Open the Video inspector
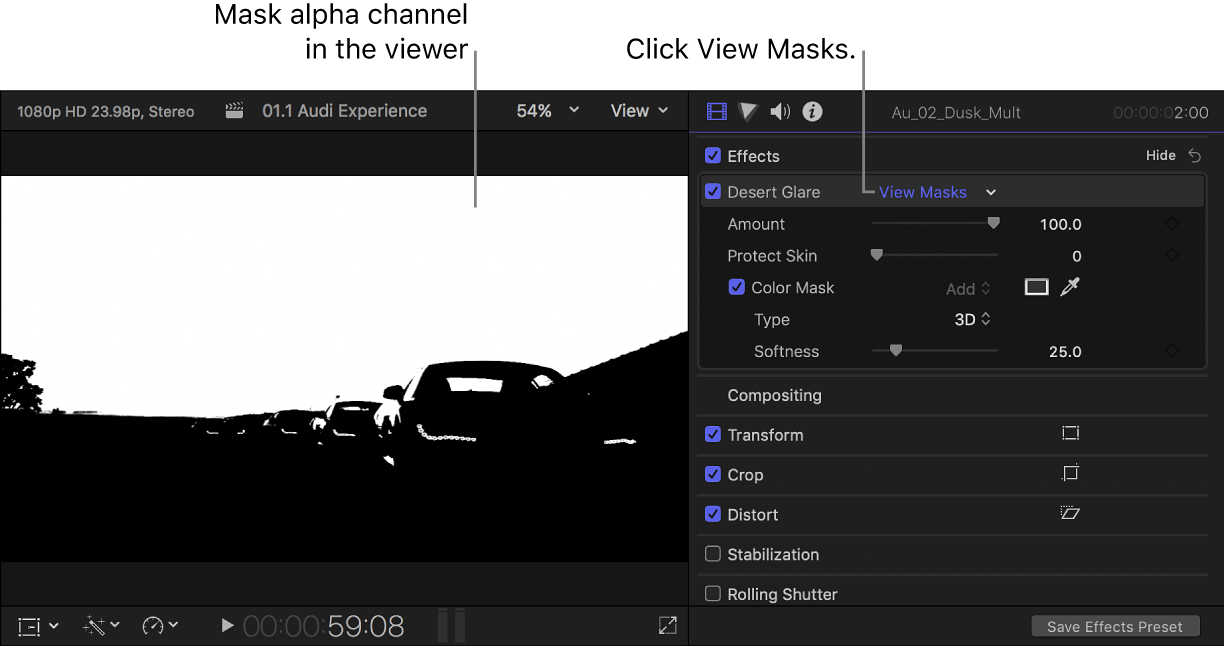Screen dimensions: 1224x646 (716, 111)
